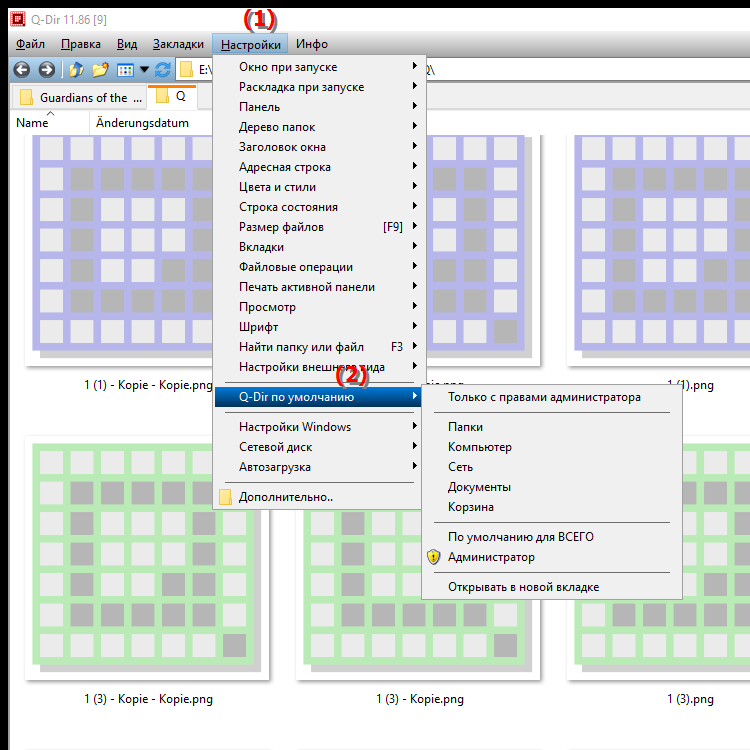Click the folder icon in the address bar
This screenshot has width=750, height=750.
[x=186, y=70]
